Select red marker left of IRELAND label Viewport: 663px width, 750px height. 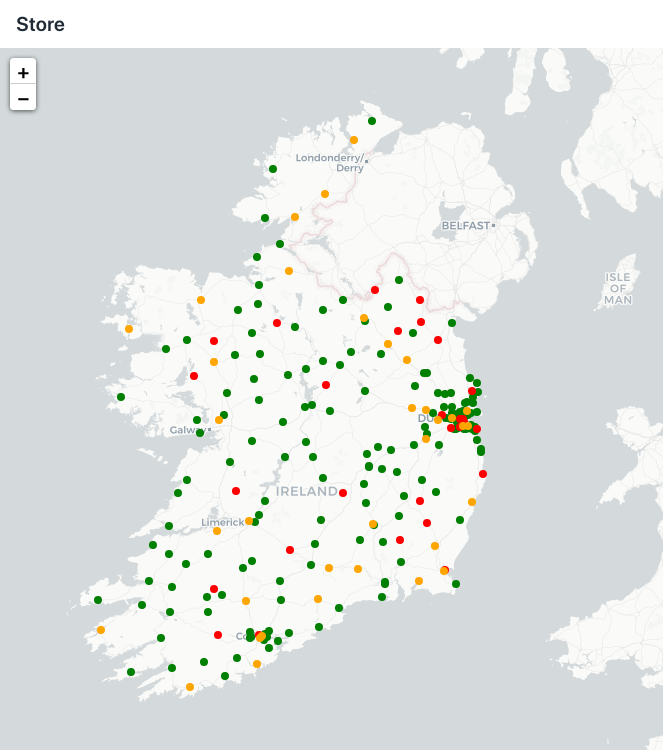coord(236,491)
